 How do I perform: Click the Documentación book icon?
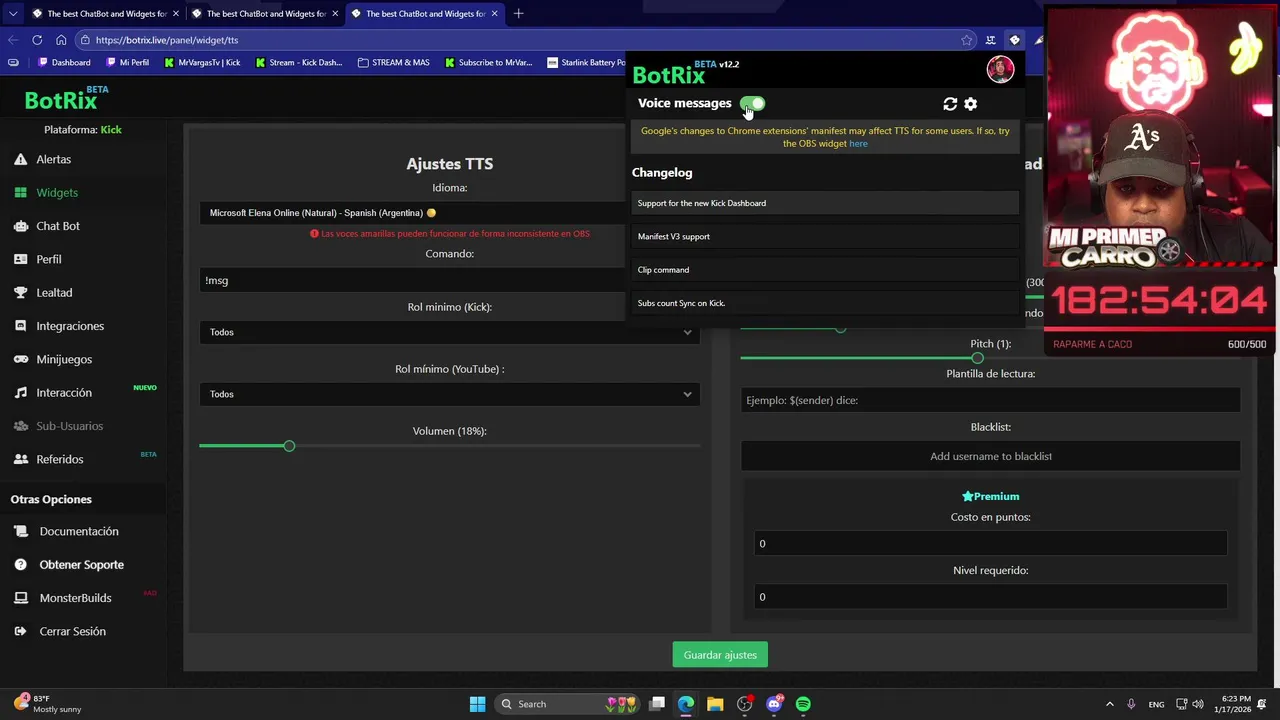(20, 531)
